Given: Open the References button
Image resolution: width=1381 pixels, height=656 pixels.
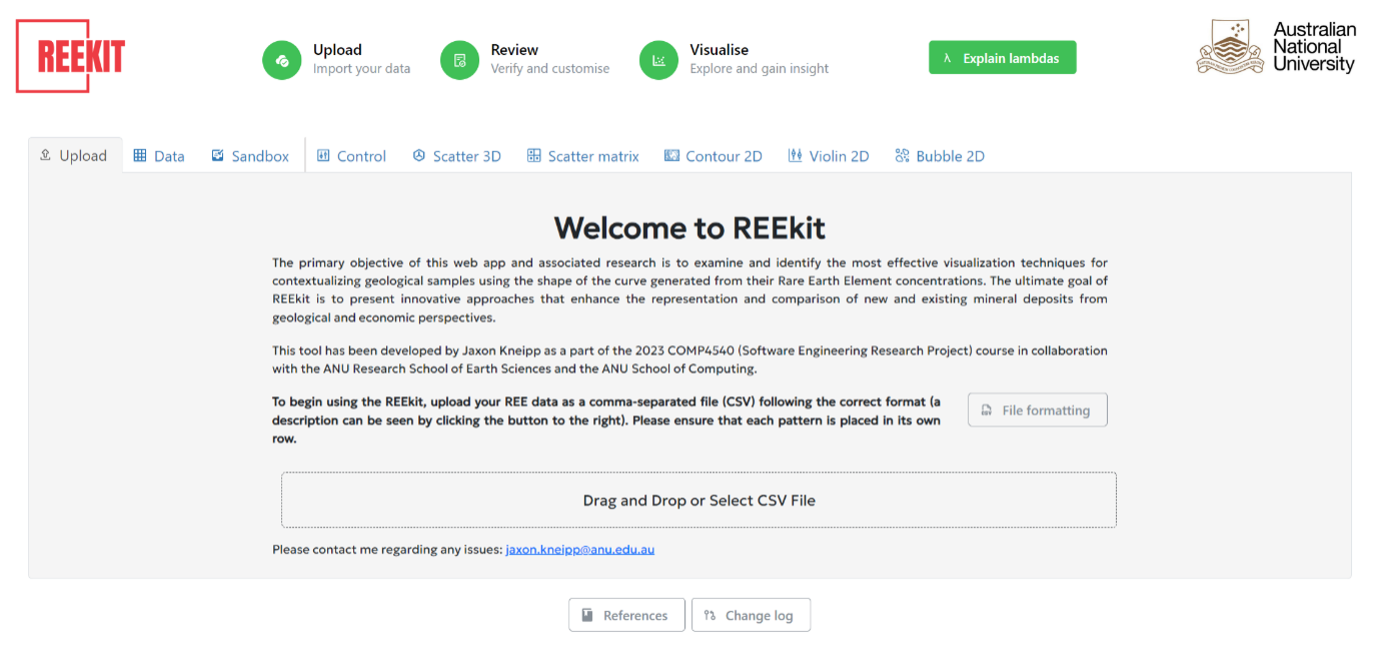Looking at the screenshot, I should [627, 615].
